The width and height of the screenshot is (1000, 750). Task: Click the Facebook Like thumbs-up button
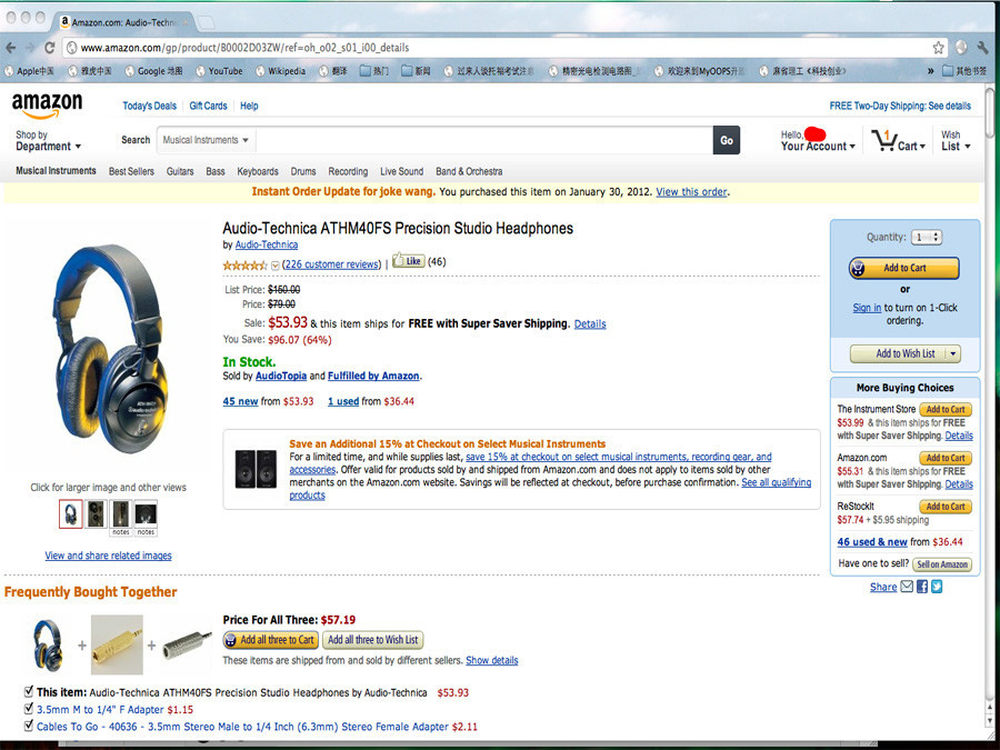(x=408, y=261)
